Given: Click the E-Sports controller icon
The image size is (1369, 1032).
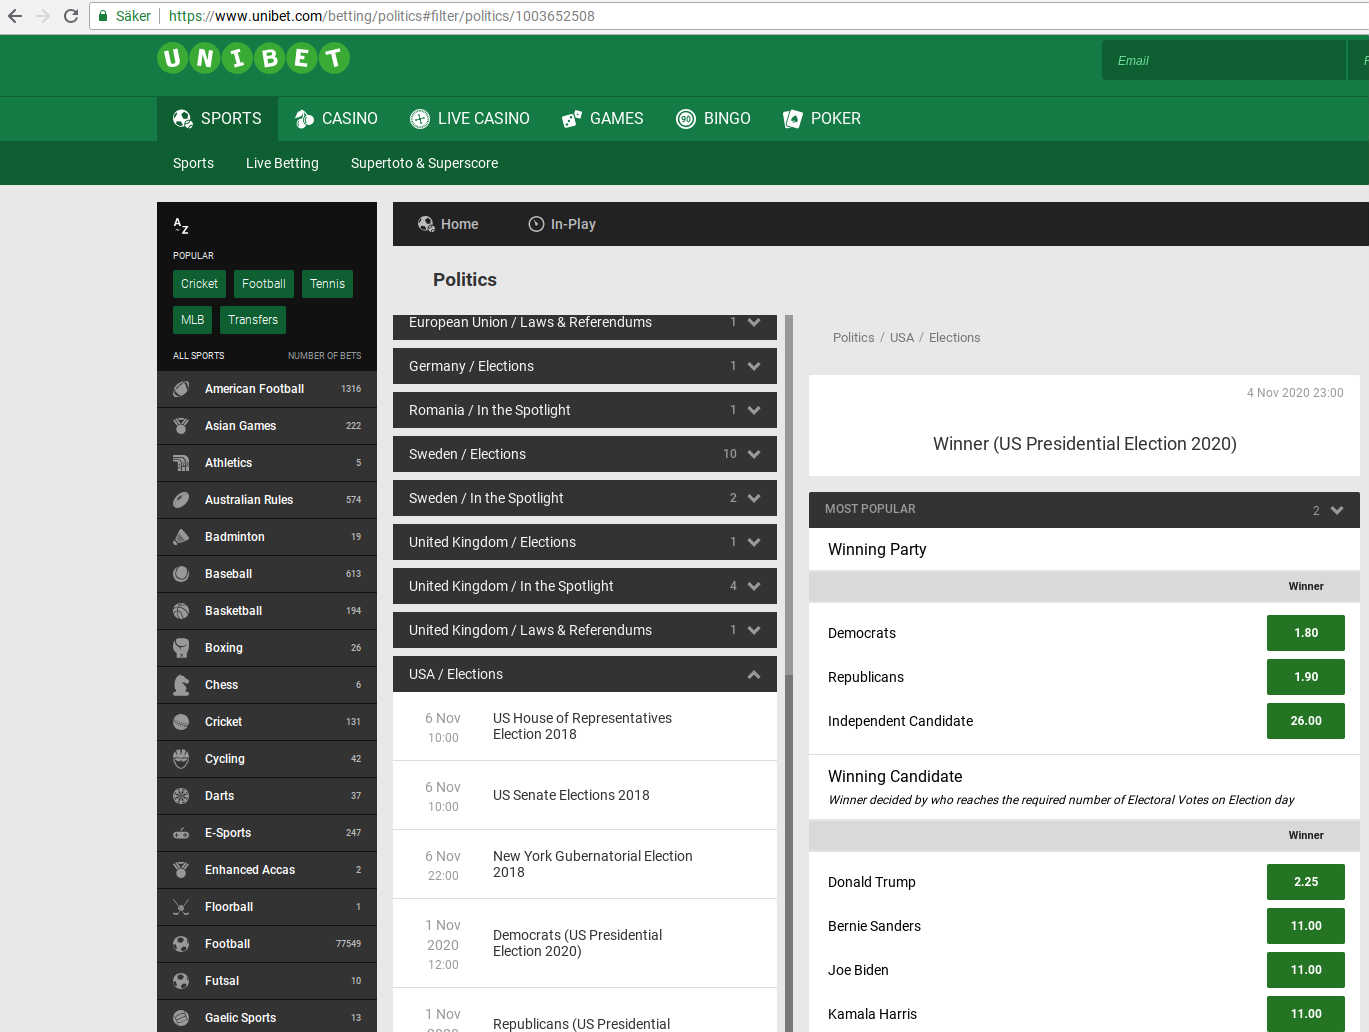Looking at the screenshot, I should 181,833.
